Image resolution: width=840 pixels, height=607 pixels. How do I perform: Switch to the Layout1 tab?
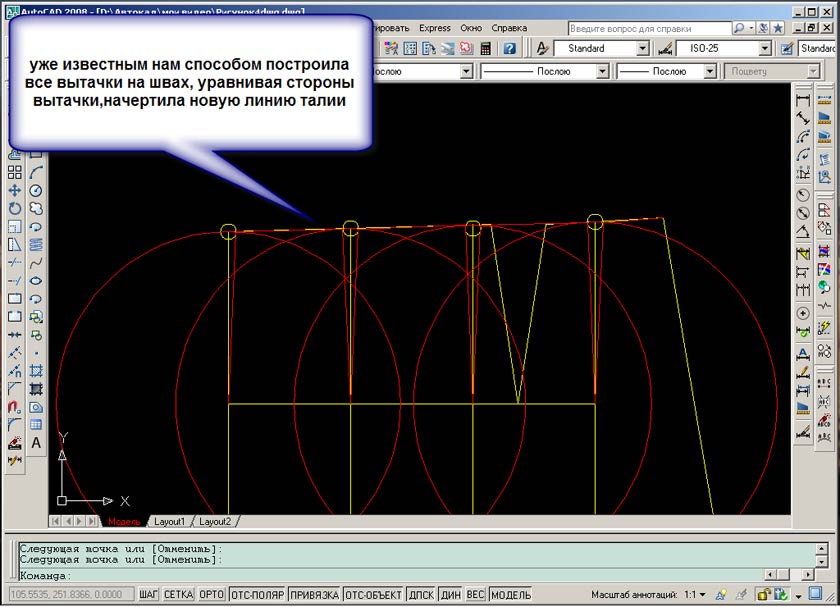pos(169,521)
